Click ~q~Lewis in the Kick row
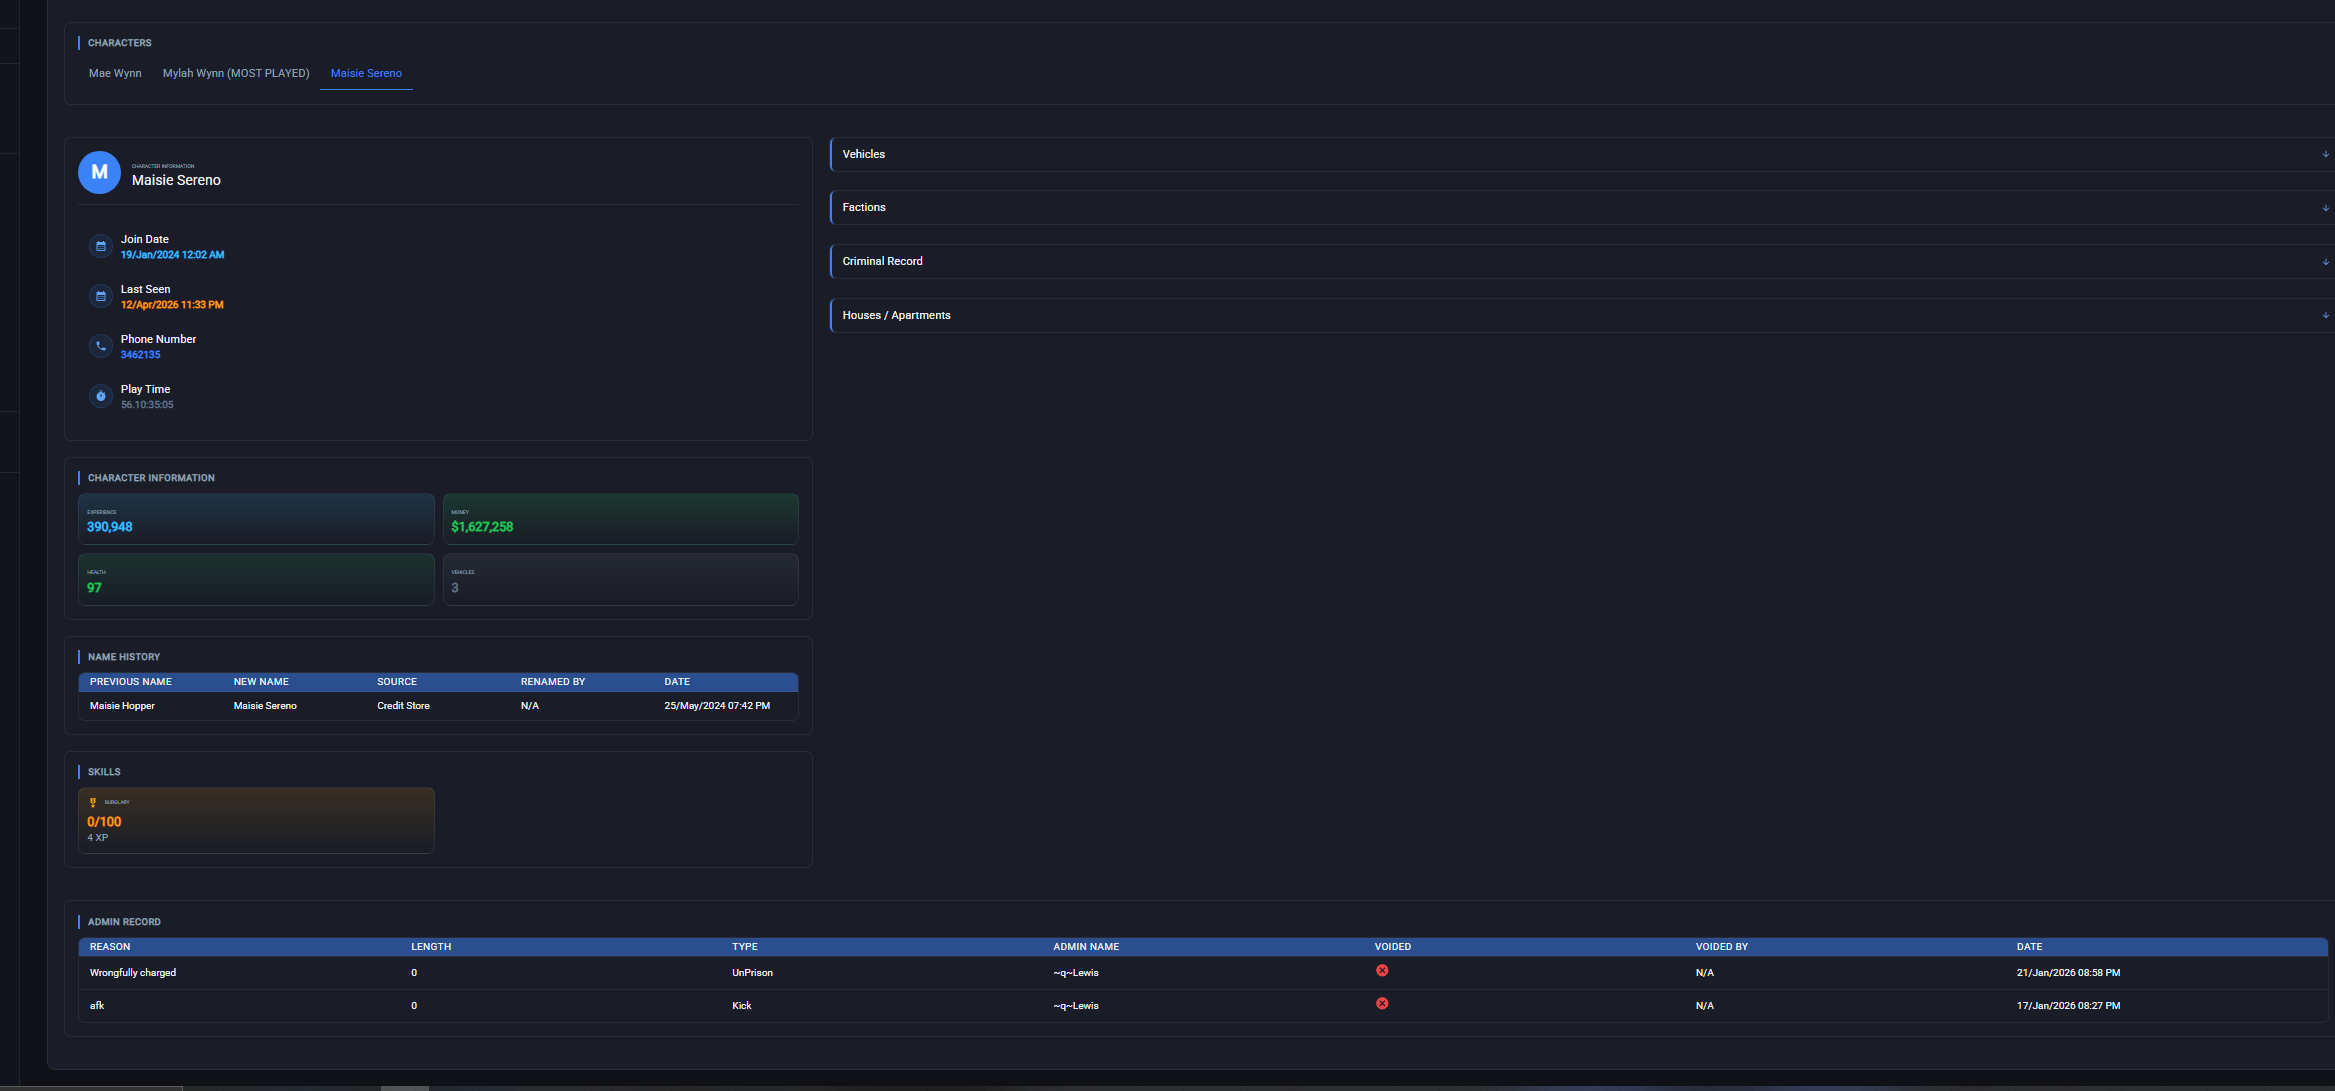Screen dimensions: 2335x1091 click(x=1076, y=1006)
